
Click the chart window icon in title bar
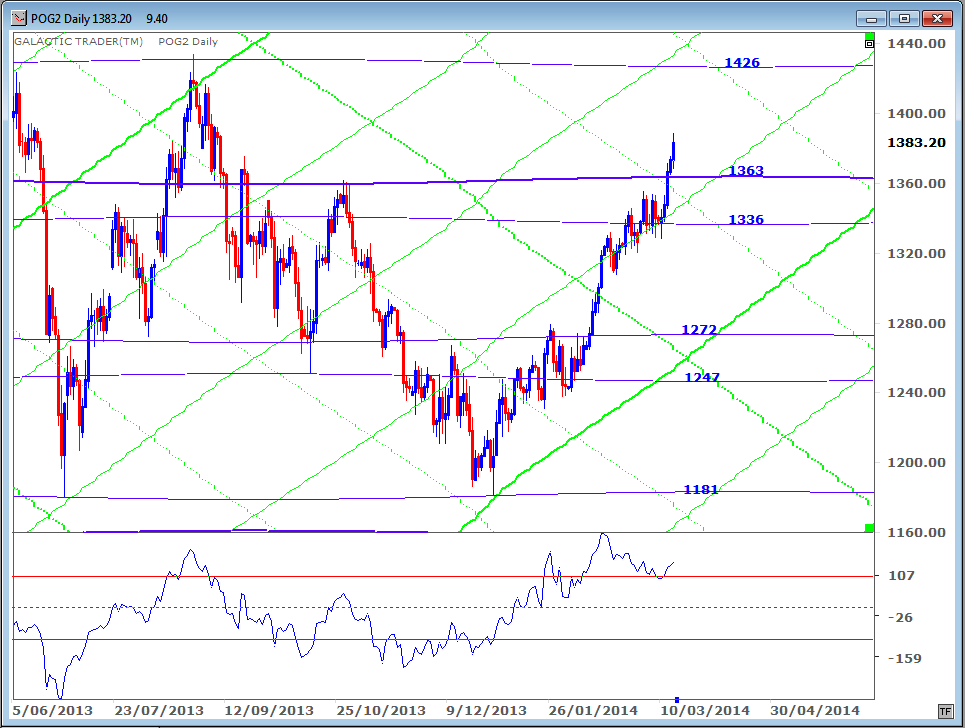click(x=19, y=18)
